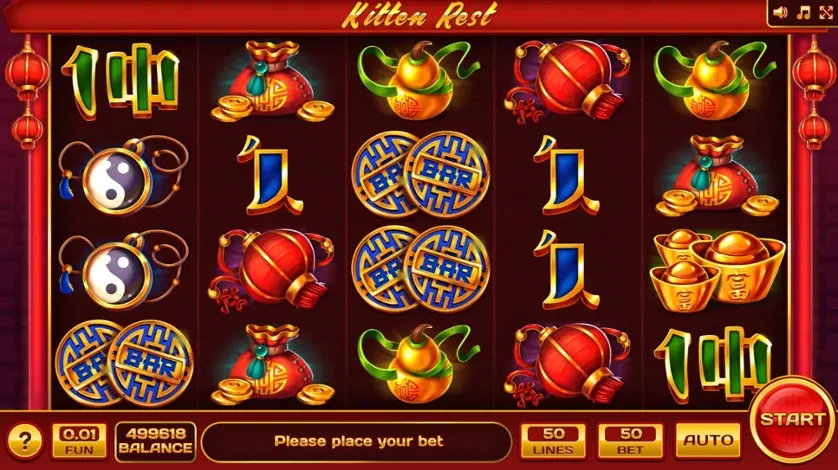The image size is (838, 470).
Task: Click the Kitten Rest title banner
Action: coord(420,15)
